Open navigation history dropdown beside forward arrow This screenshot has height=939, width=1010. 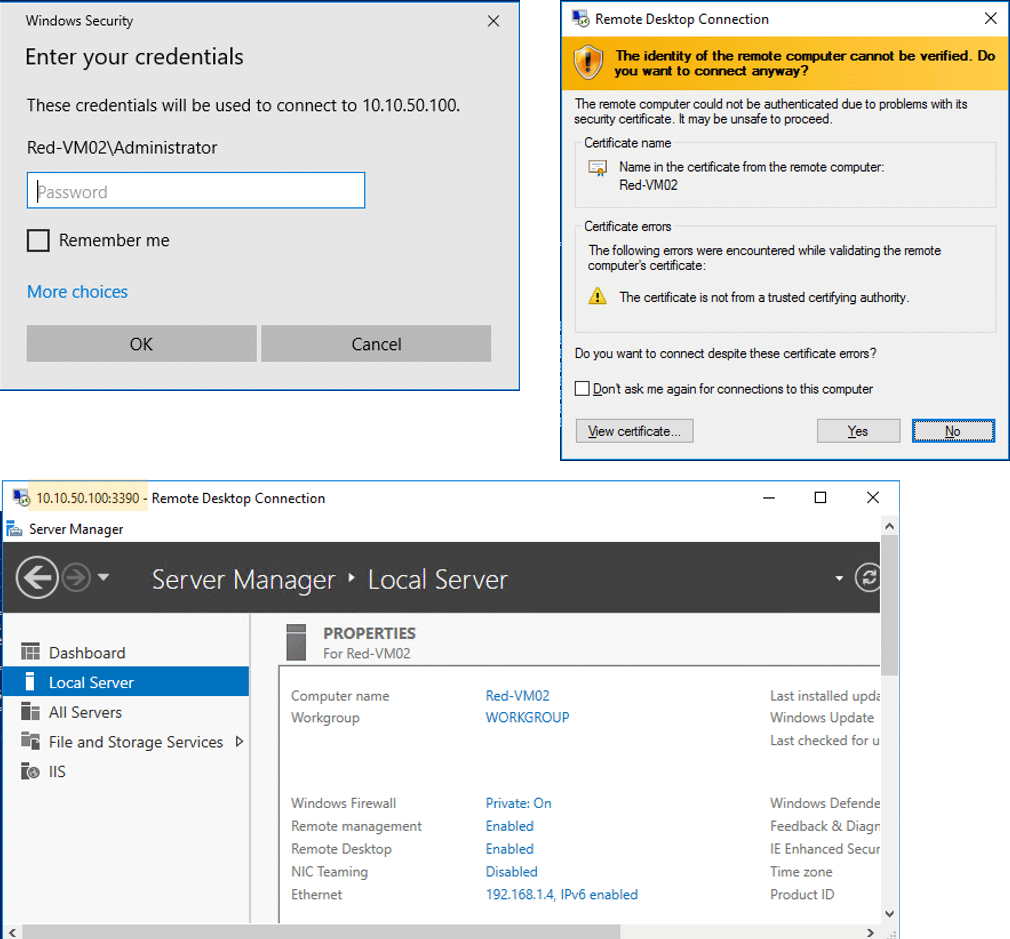[x=104, y=577]
